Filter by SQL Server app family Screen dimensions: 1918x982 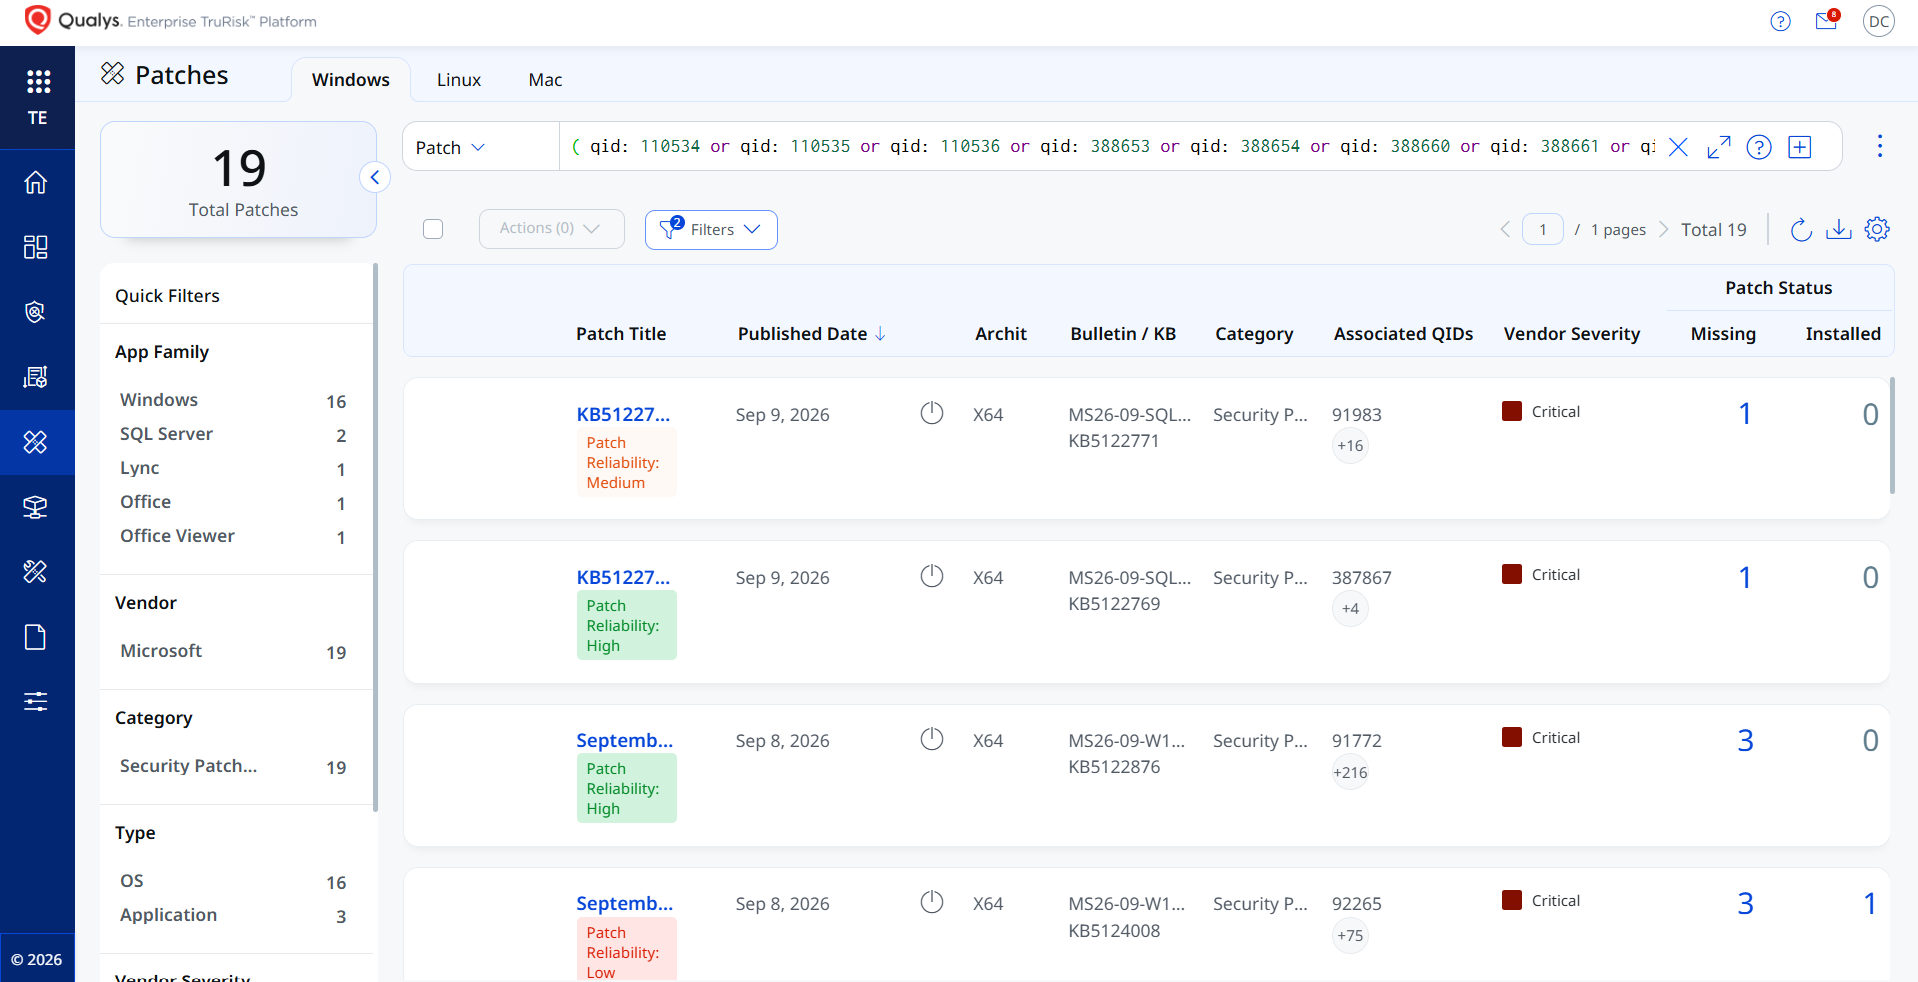232,434
